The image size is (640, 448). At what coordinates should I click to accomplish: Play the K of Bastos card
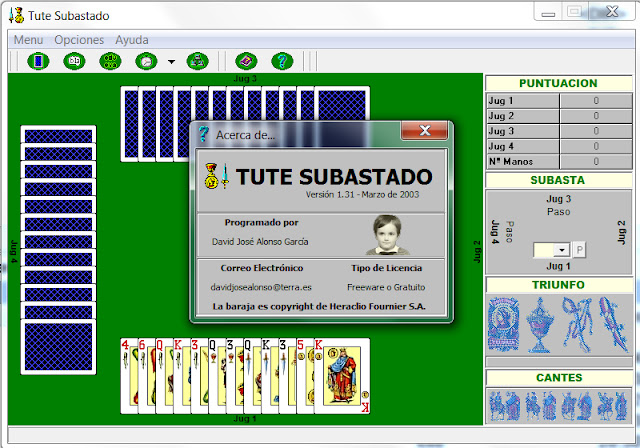(182, 376)
